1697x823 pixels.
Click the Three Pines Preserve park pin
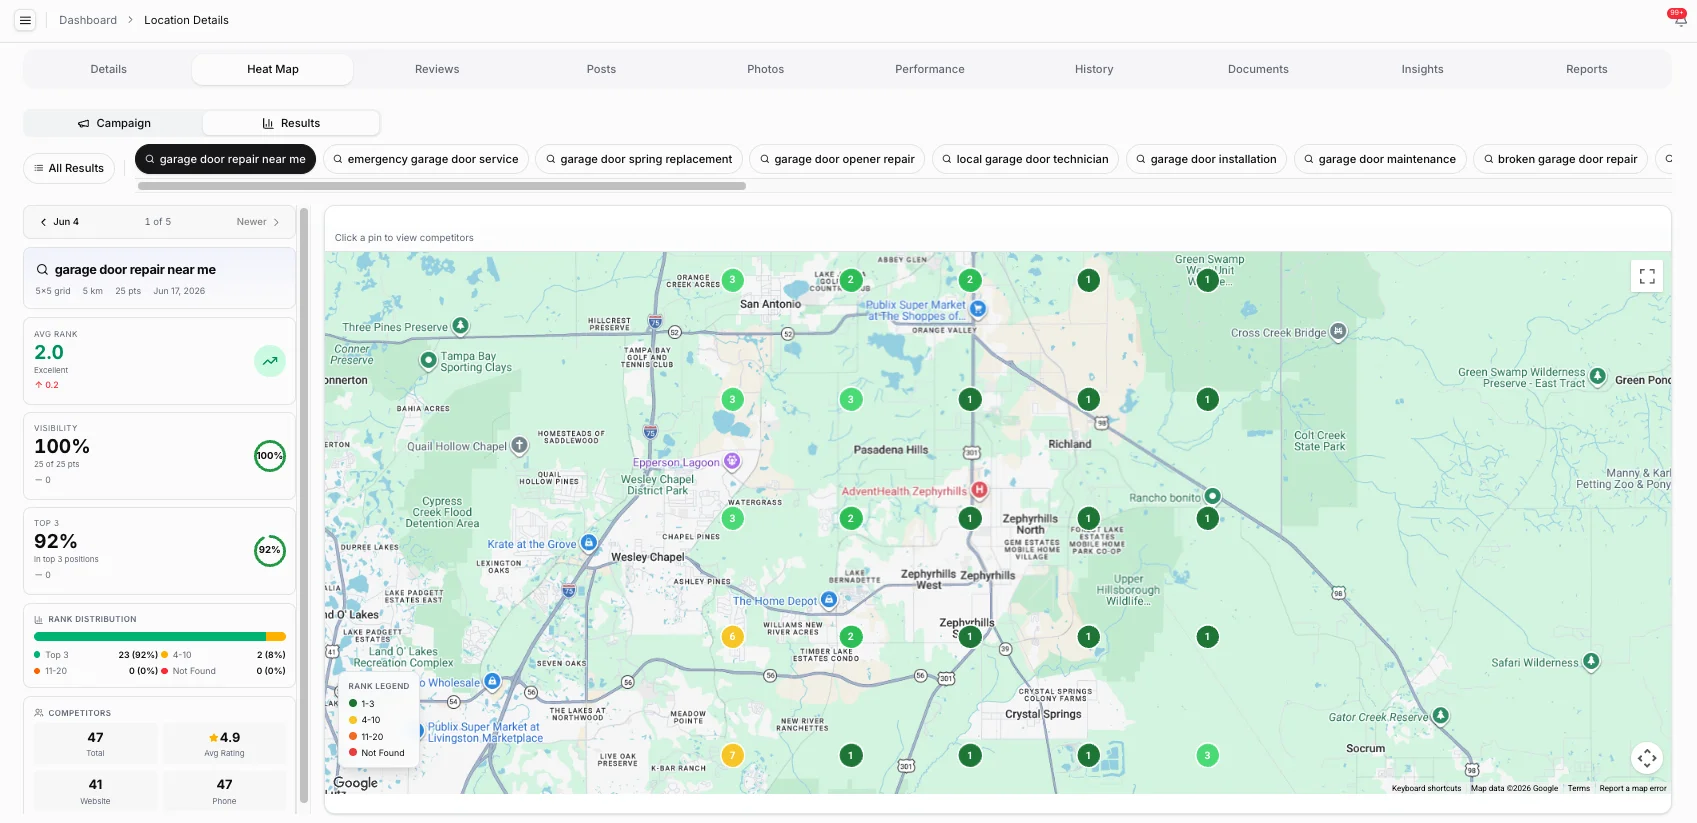(460, 326)
